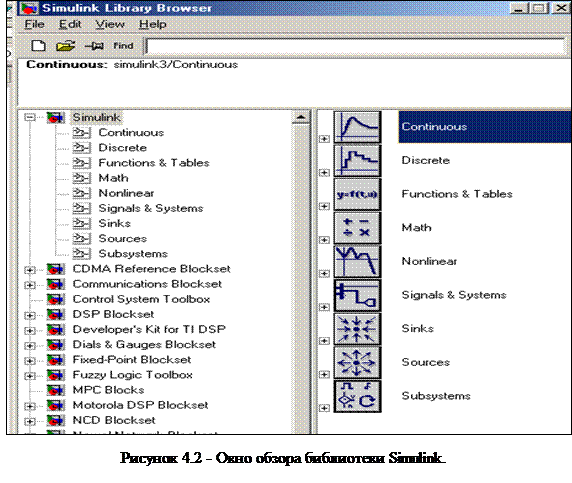Select Subsystems in the library tree
572x483 pixels.
133,254
